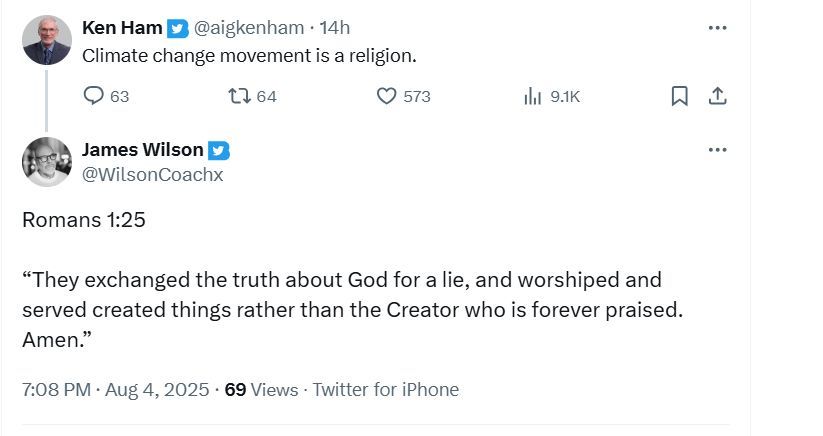Click the 14h timestamp on Ken Ham's tweet
The width and height of the screenshot is (823, 436).
pos(334,28)
